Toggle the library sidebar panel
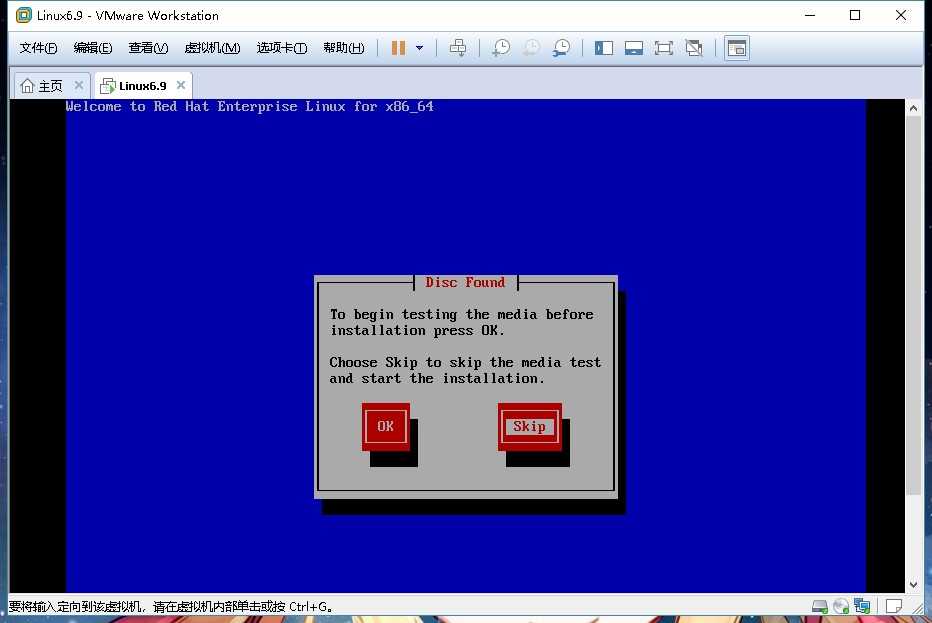 click(604, 48)
